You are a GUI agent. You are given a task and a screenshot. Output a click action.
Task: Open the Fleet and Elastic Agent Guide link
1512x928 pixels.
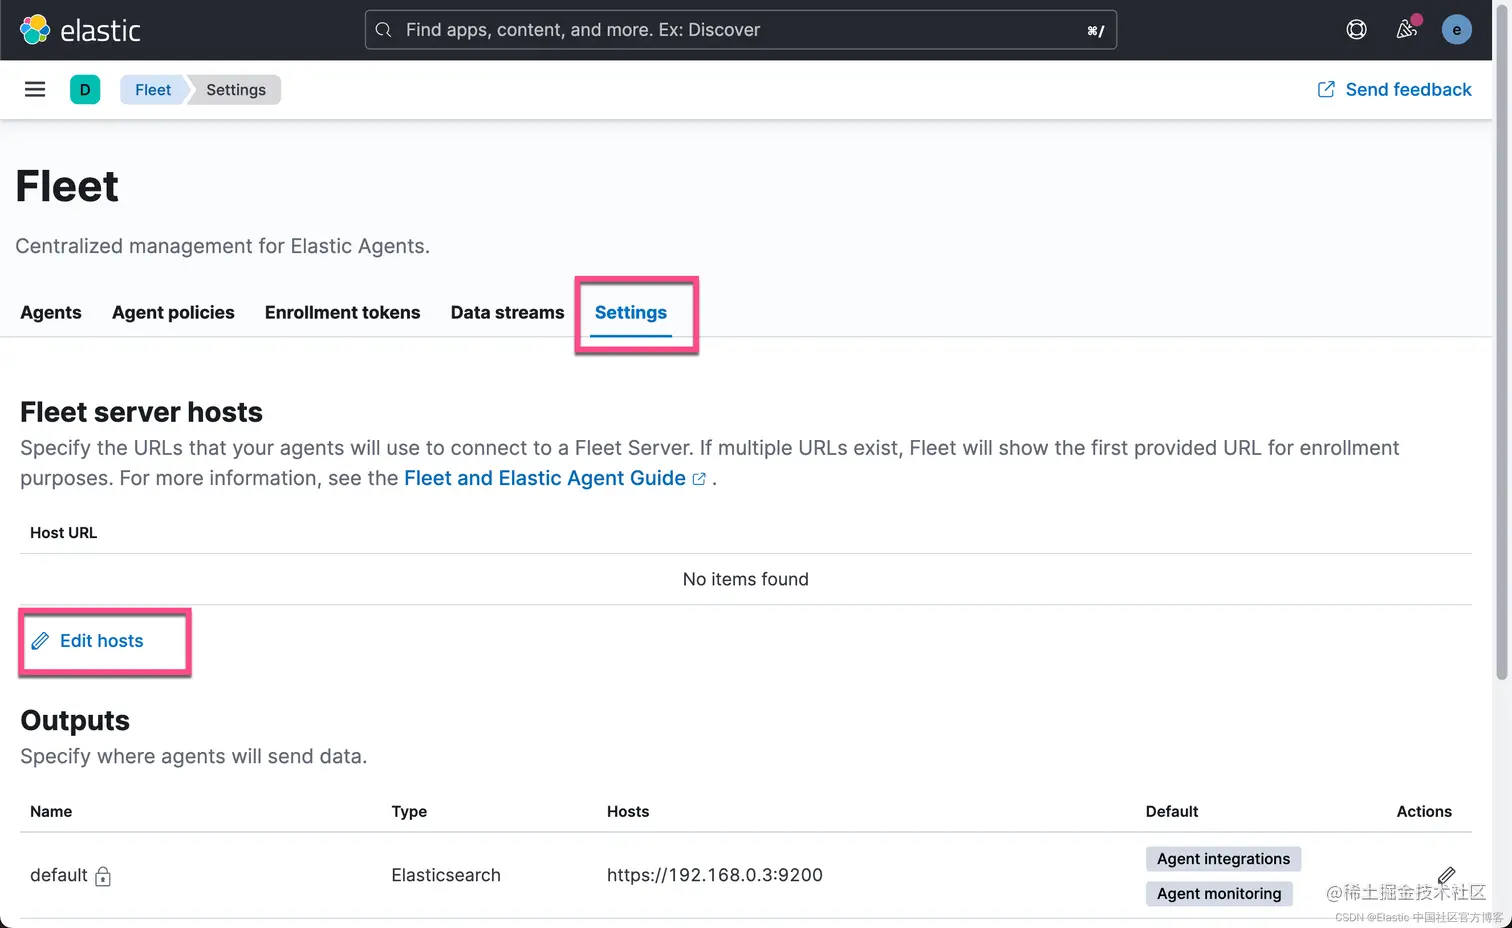[x=545, y=479]
